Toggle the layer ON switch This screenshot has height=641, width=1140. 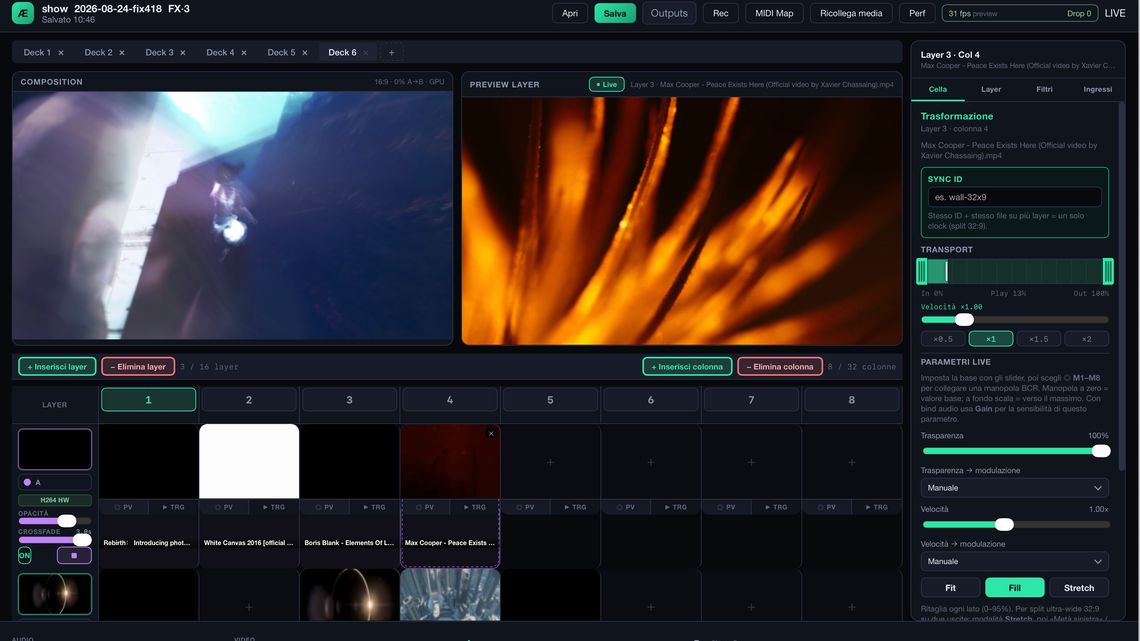click(x=25, y=555)
